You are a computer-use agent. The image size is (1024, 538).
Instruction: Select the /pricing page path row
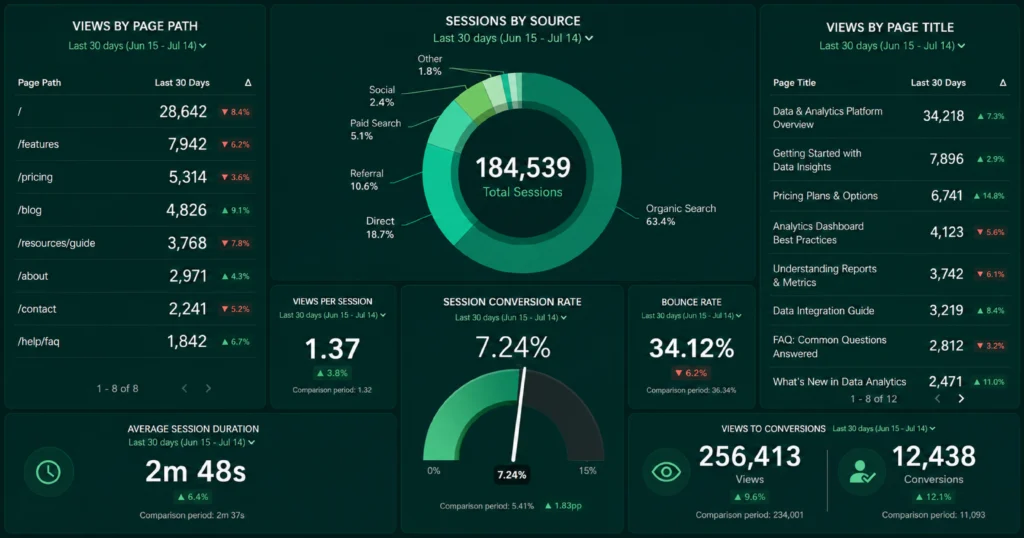135,177
